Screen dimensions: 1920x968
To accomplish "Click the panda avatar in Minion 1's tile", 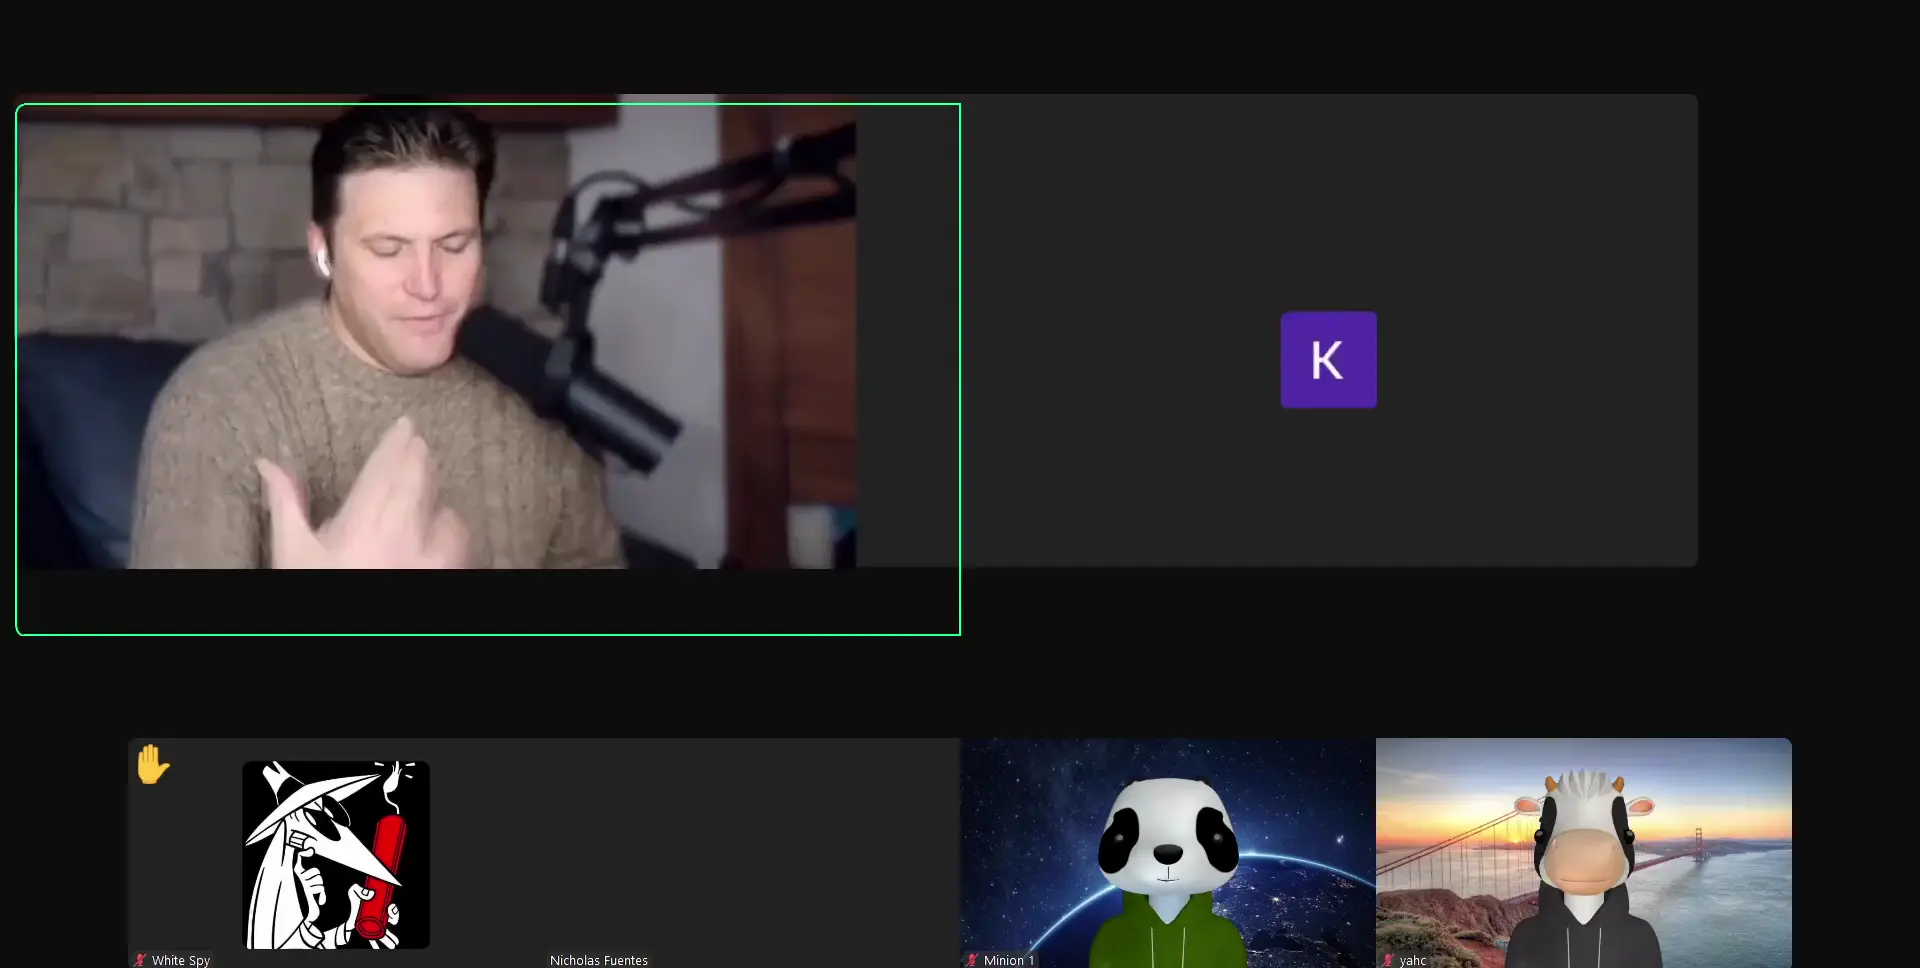I will (x=1166, y=855).
